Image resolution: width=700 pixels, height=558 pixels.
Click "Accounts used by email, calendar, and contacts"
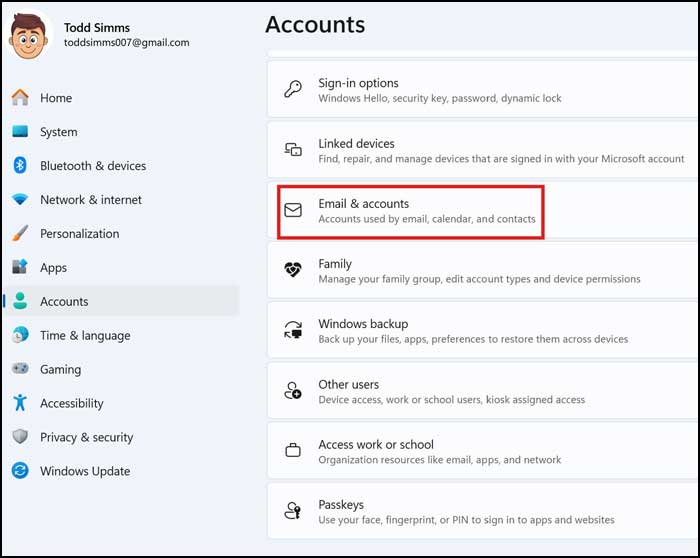coord(427,219)
